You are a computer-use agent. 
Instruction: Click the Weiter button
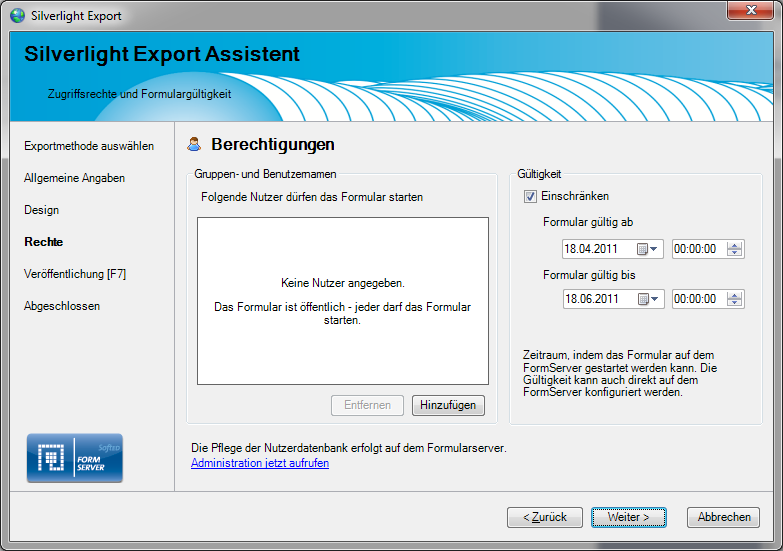(x=627, y=517)
